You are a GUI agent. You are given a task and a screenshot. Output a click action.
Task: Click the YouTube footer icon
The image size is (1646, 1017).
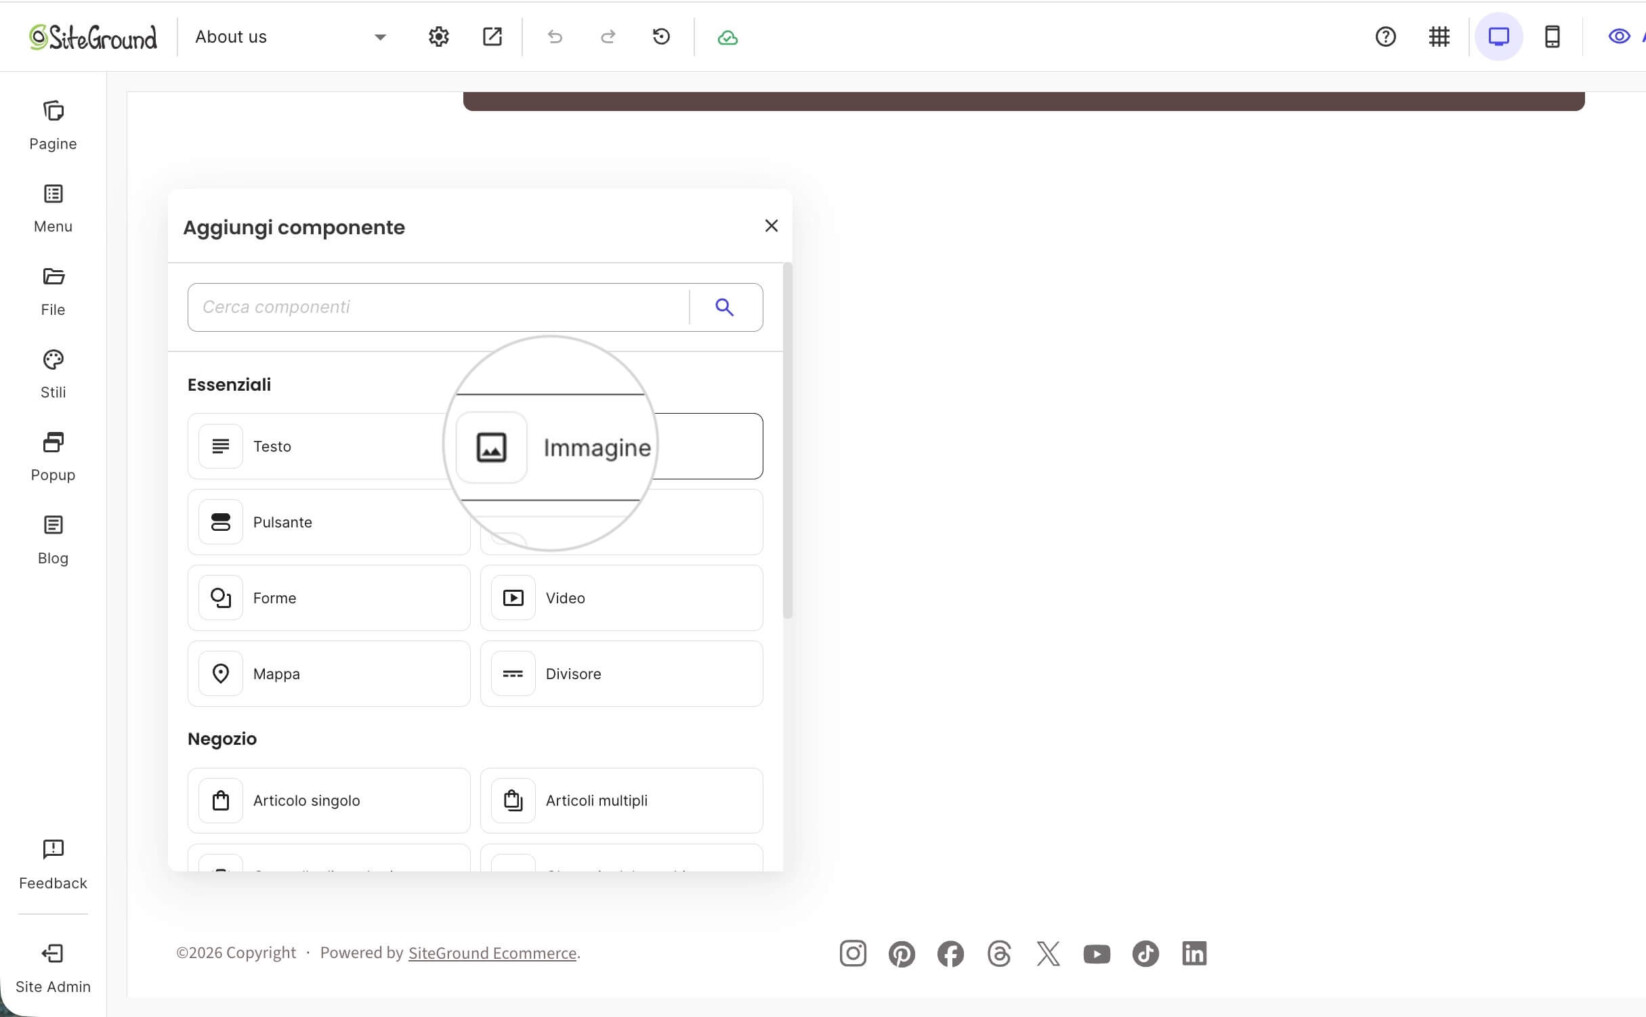[x=1097, y=954]
